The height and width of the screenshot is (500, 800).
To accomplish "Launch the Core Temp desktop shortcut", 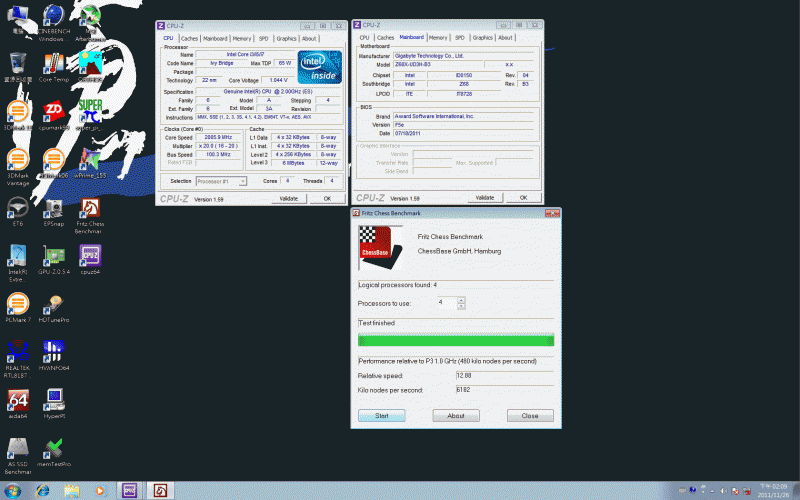I will coord(54,67).
